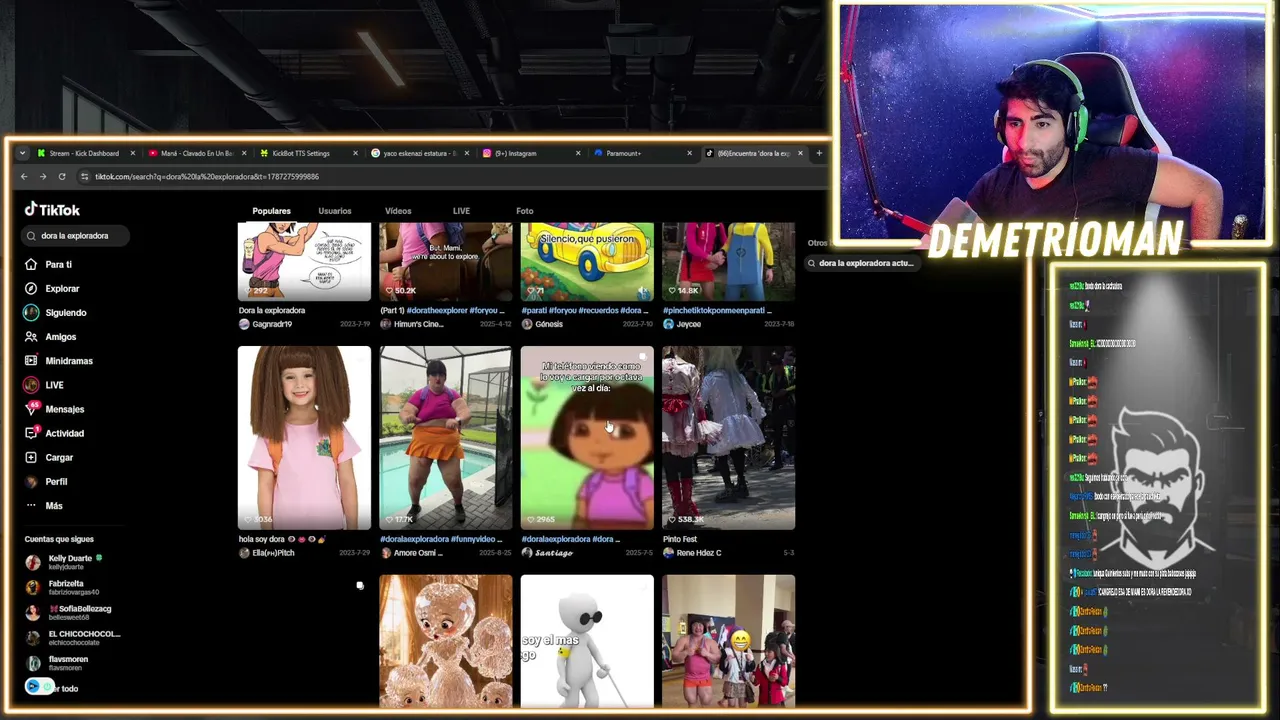Screen dimensions: 1280x720
Task: Switch to Stream - Kick Dashboard browser tab
Action: tap(85, 153)
